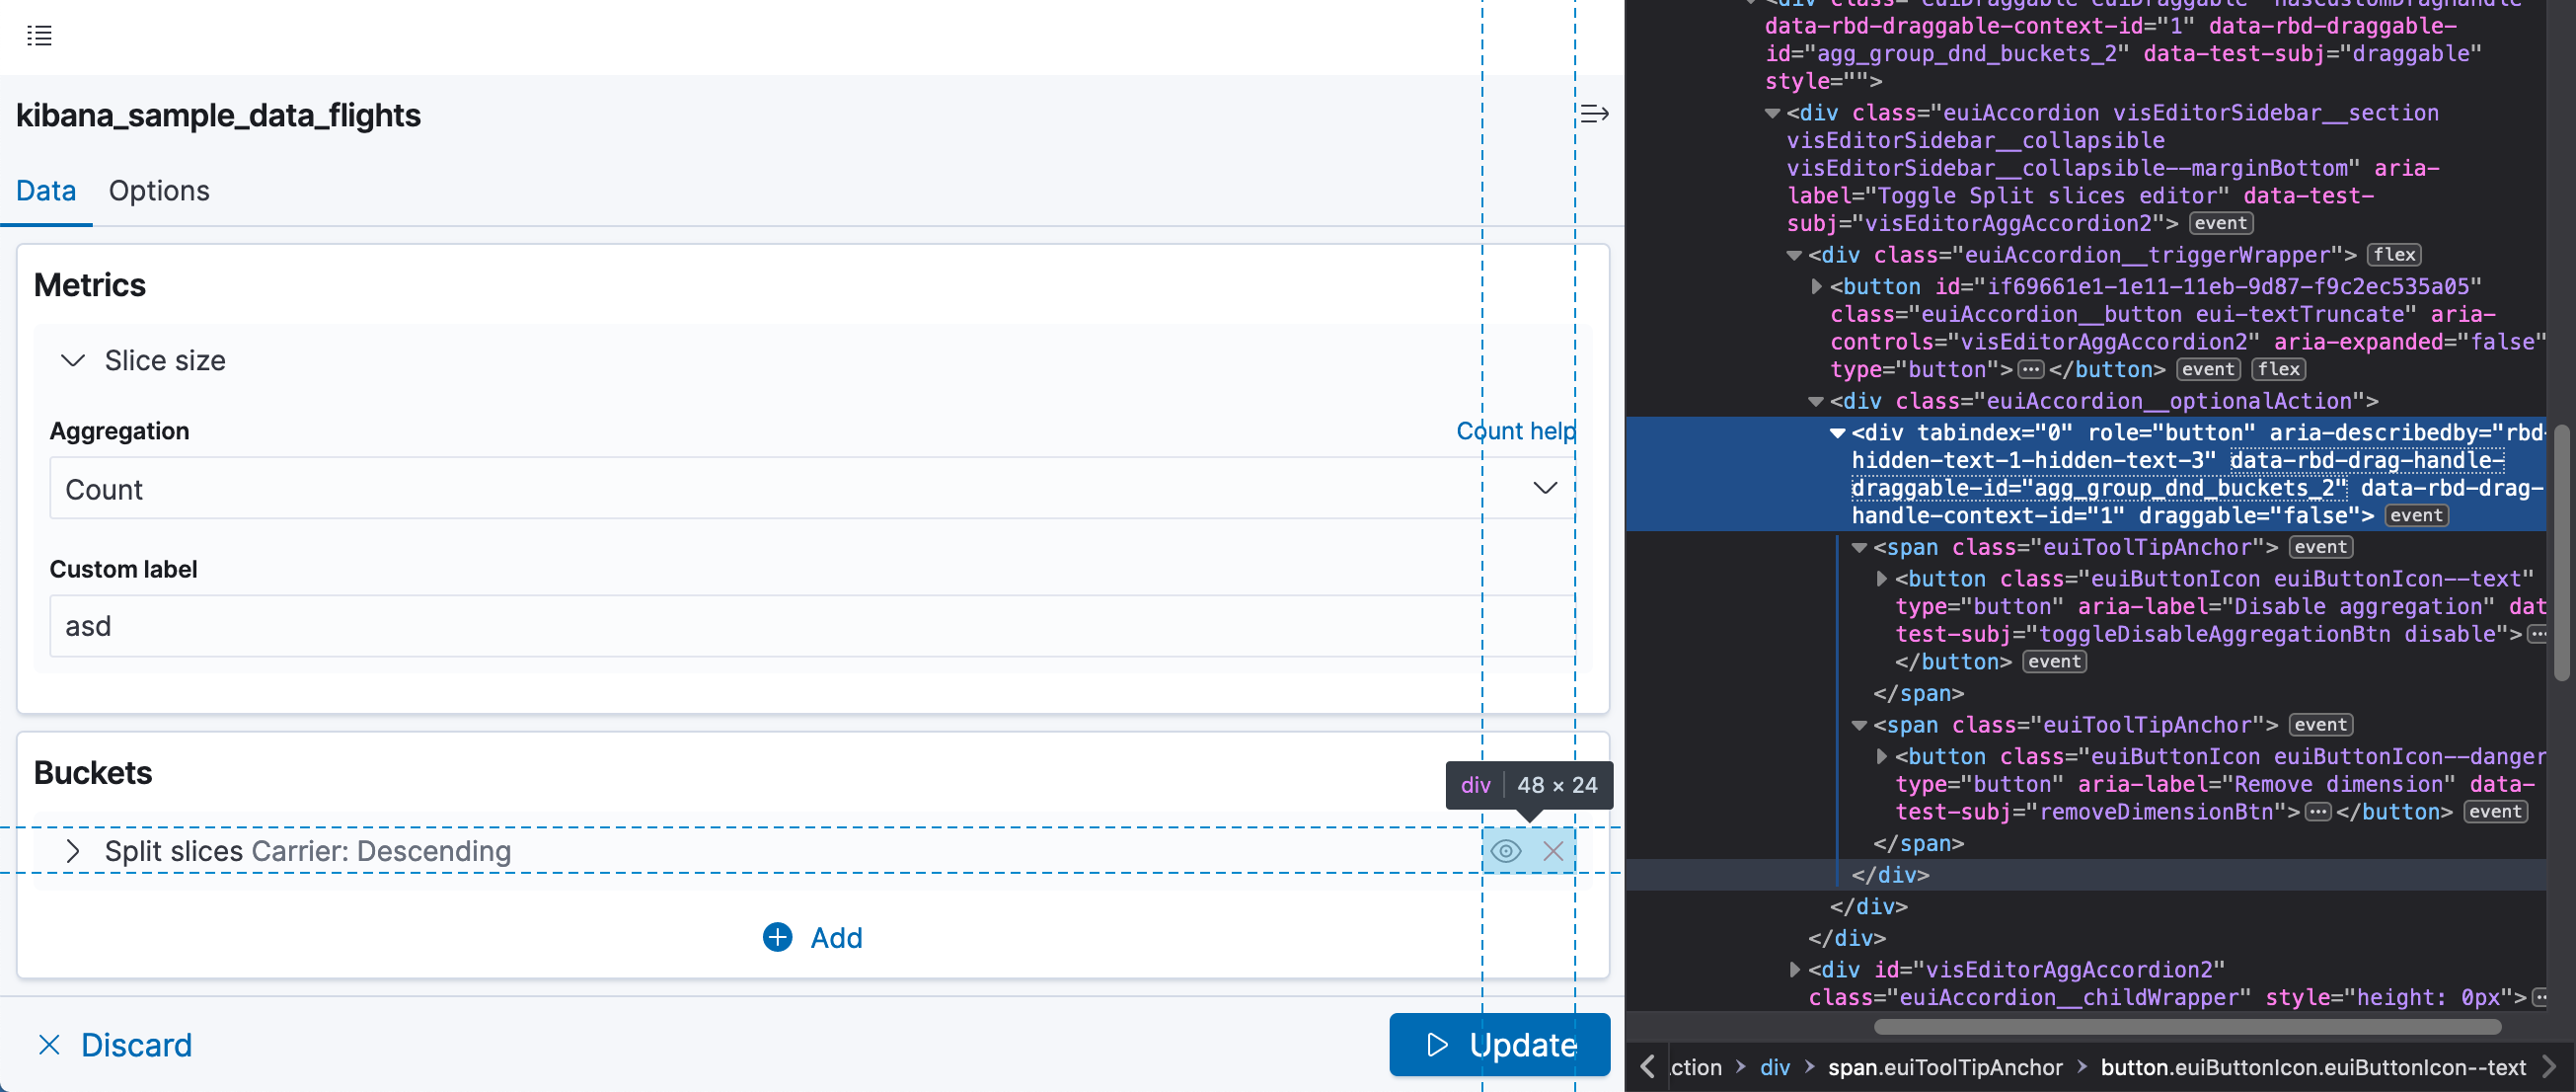Click the event badge on the highlighted div
Image resolution: width=2576 pixels, height=1092 pixels.
(2416, 515)
